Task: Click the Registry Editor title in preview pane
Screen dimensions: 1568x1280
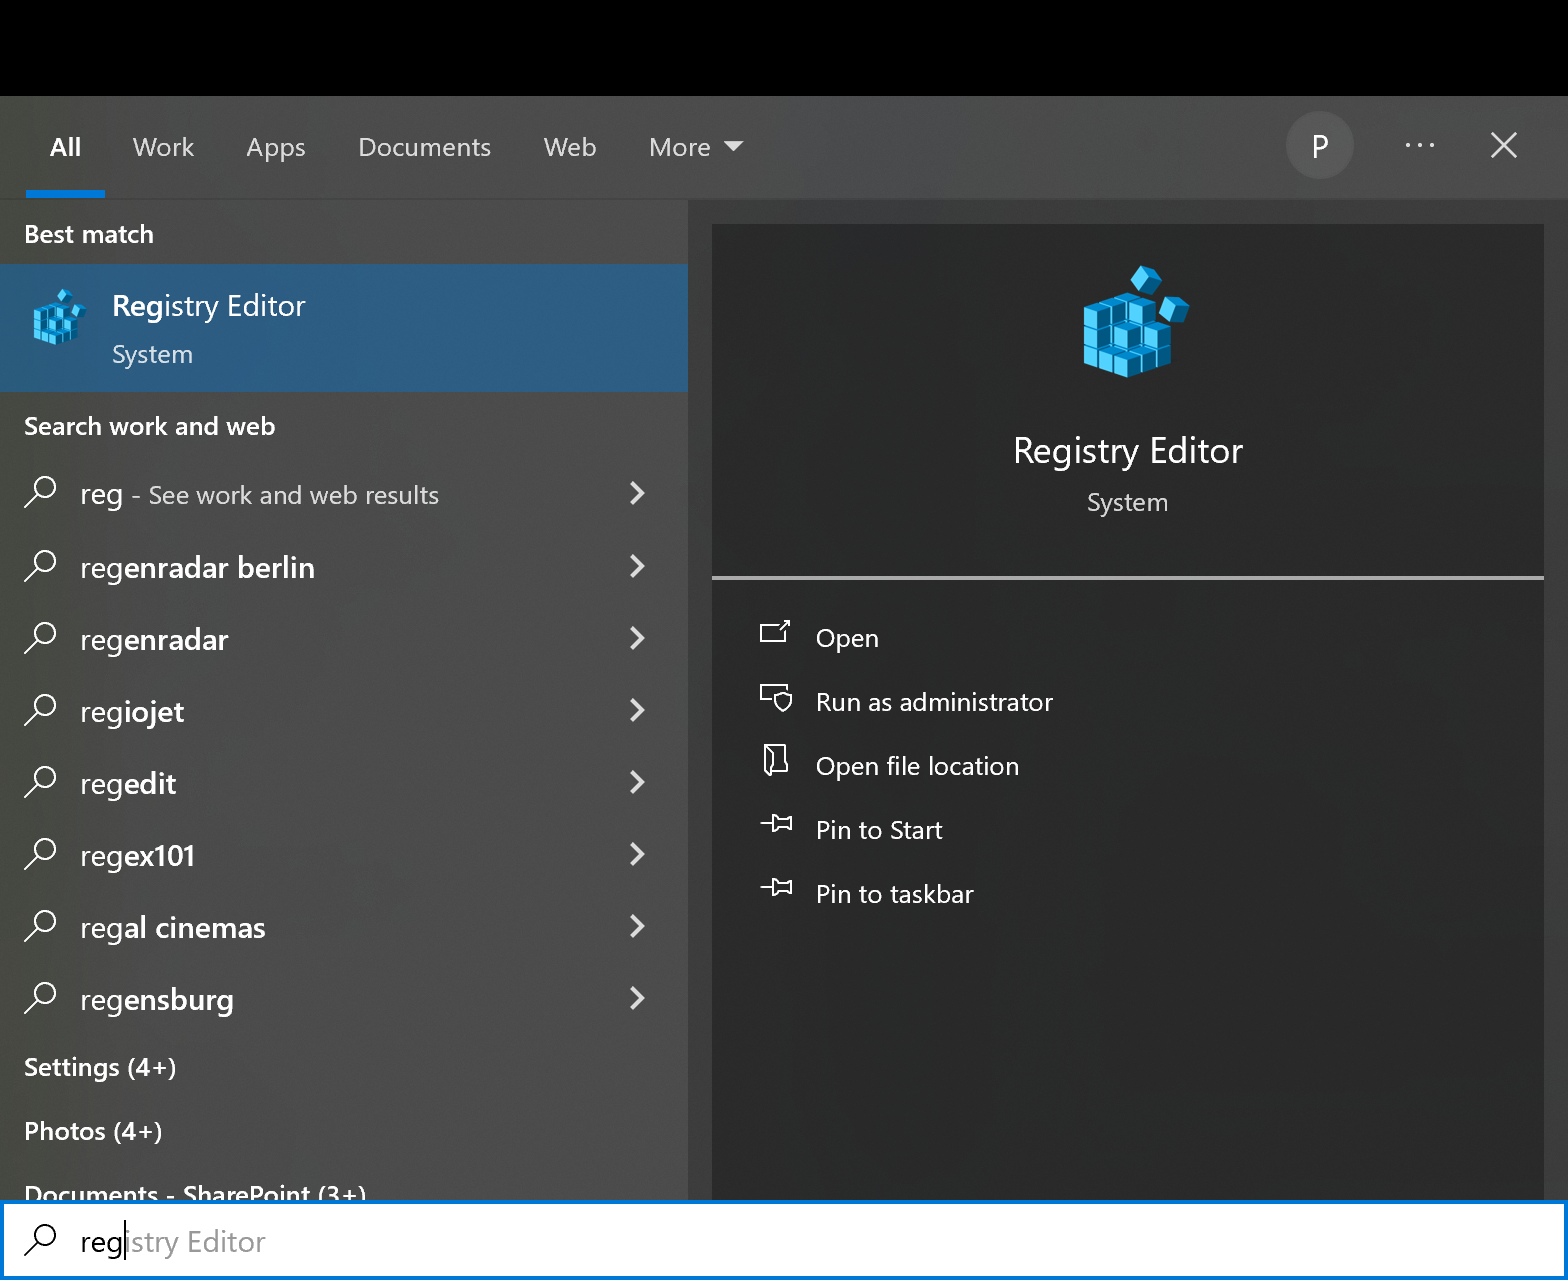Action: pyautogui.click(x=1128, y=451)
